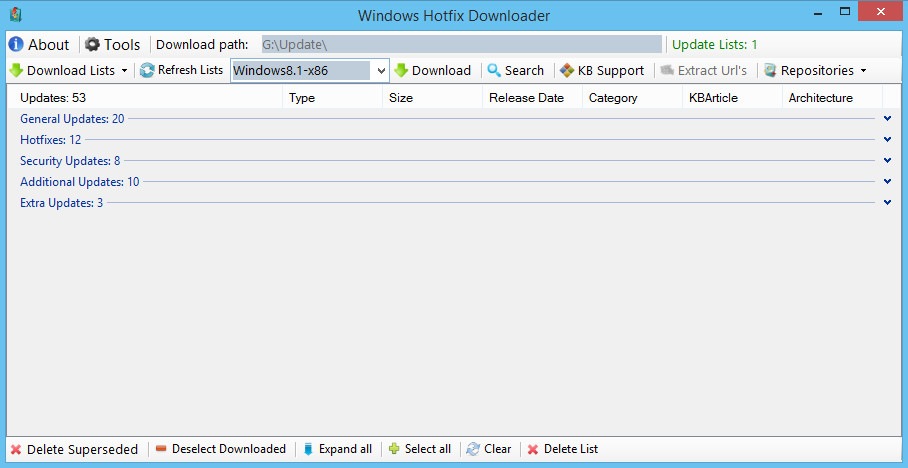Maximize the Windows Hotfix Downloader window

[x=845, y=12]
